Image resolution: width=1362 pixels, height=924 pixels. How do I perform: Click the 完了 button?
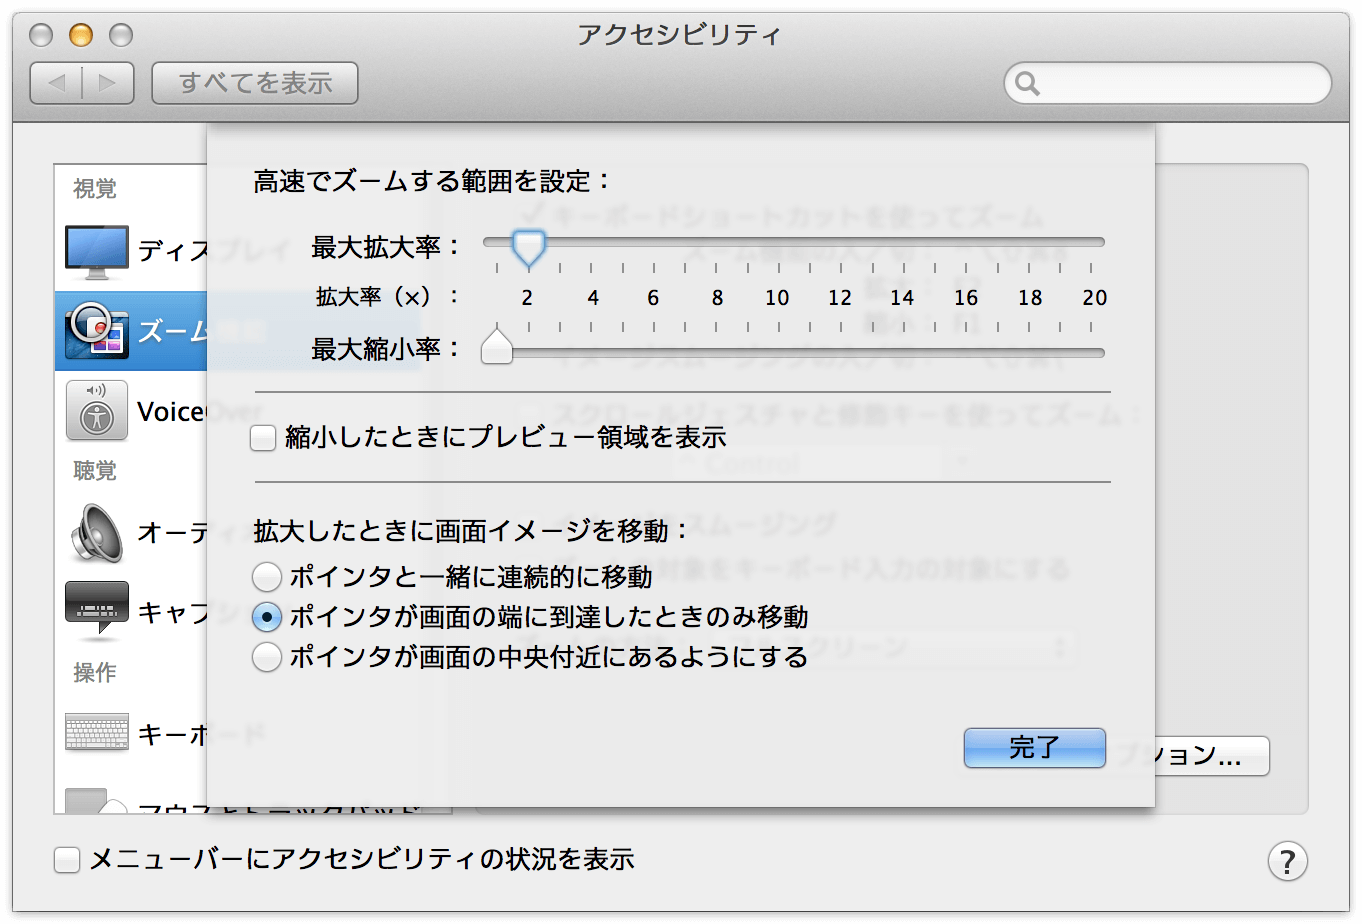pos(1034,747)
